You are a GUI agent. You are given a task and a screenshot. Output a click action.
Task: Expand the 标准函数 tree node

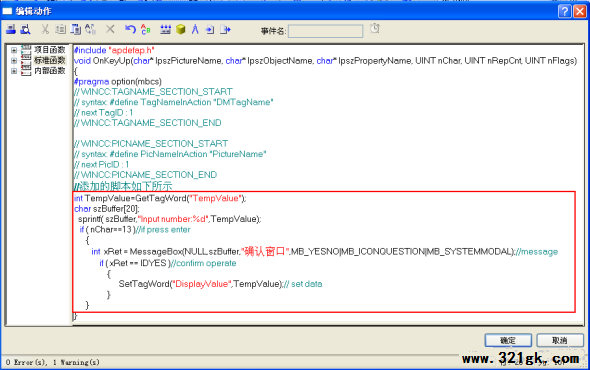click(x=14, y=60)
